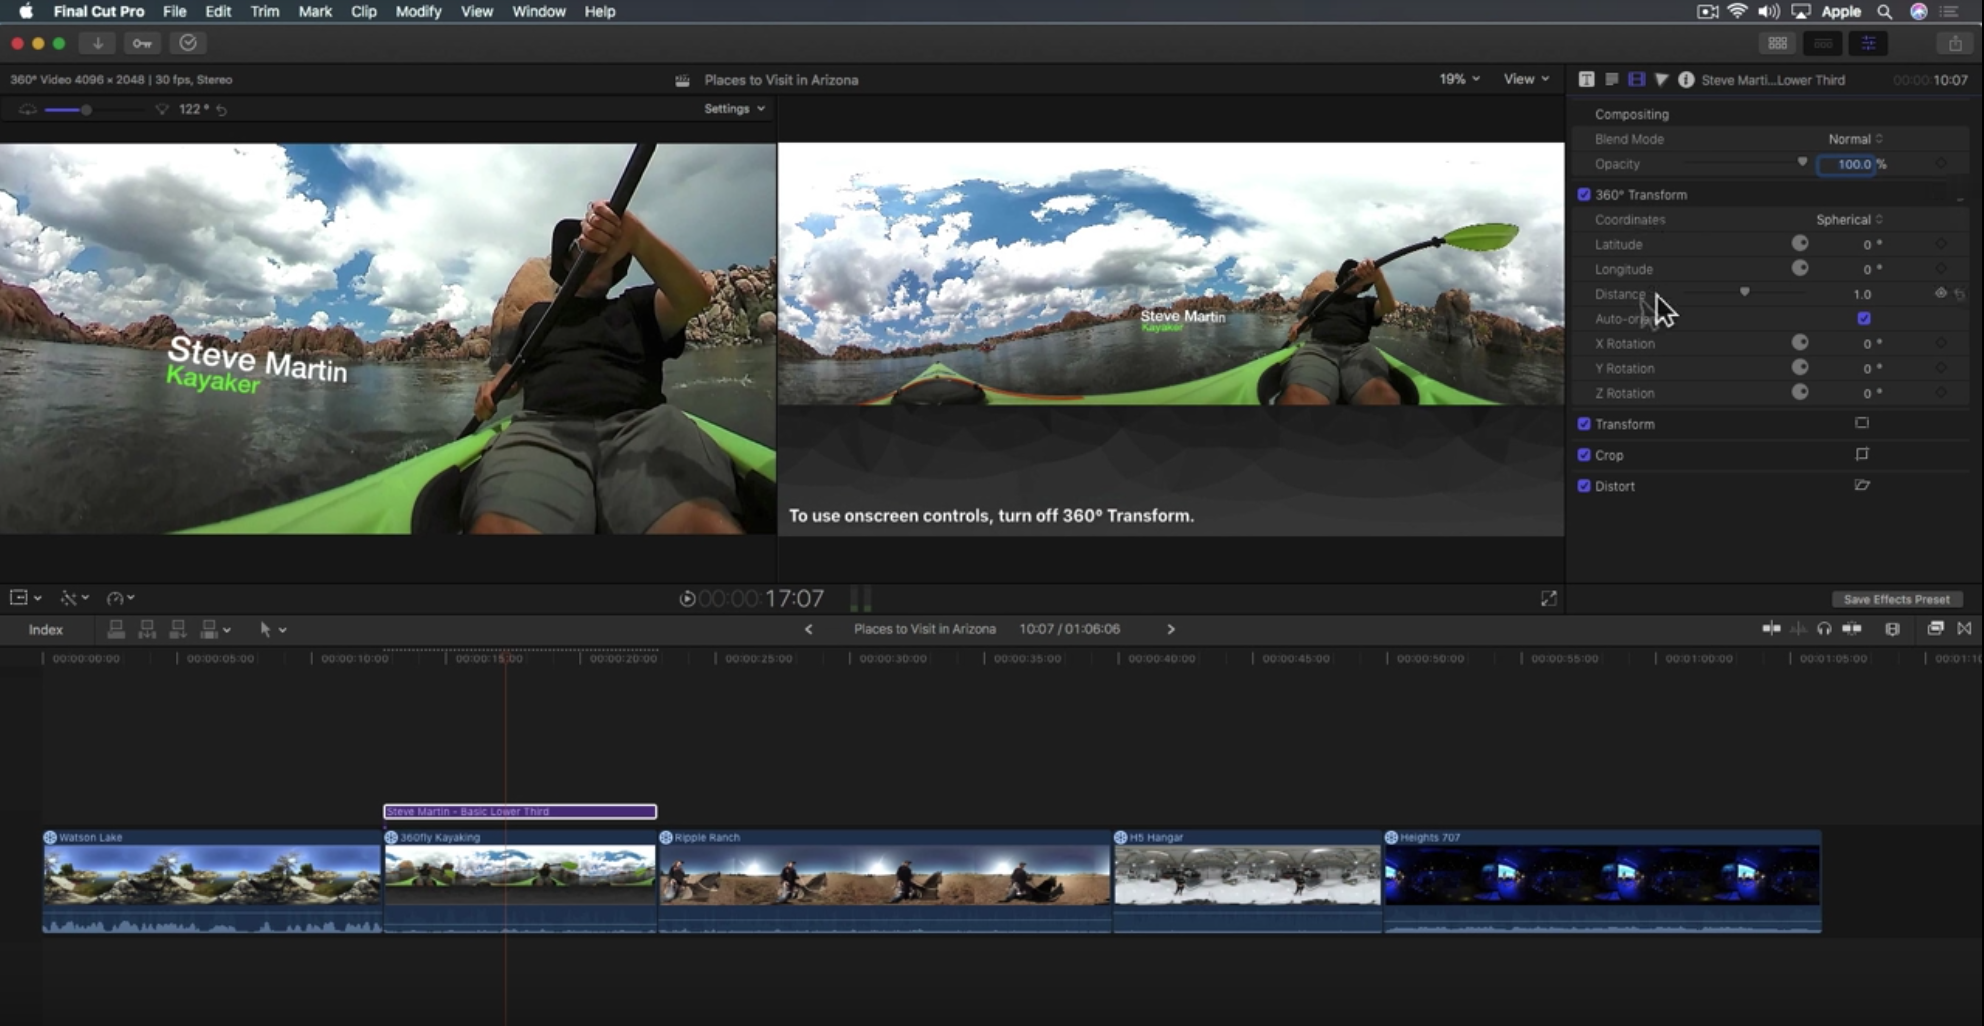Connect clip to primary storyline icon

click(x=116, y=629)
